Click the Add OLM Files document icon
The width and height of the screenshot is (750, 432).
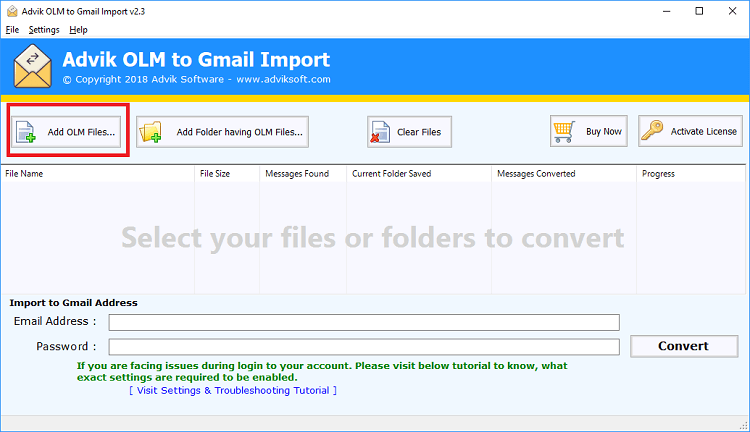click(x=25, y=132)
